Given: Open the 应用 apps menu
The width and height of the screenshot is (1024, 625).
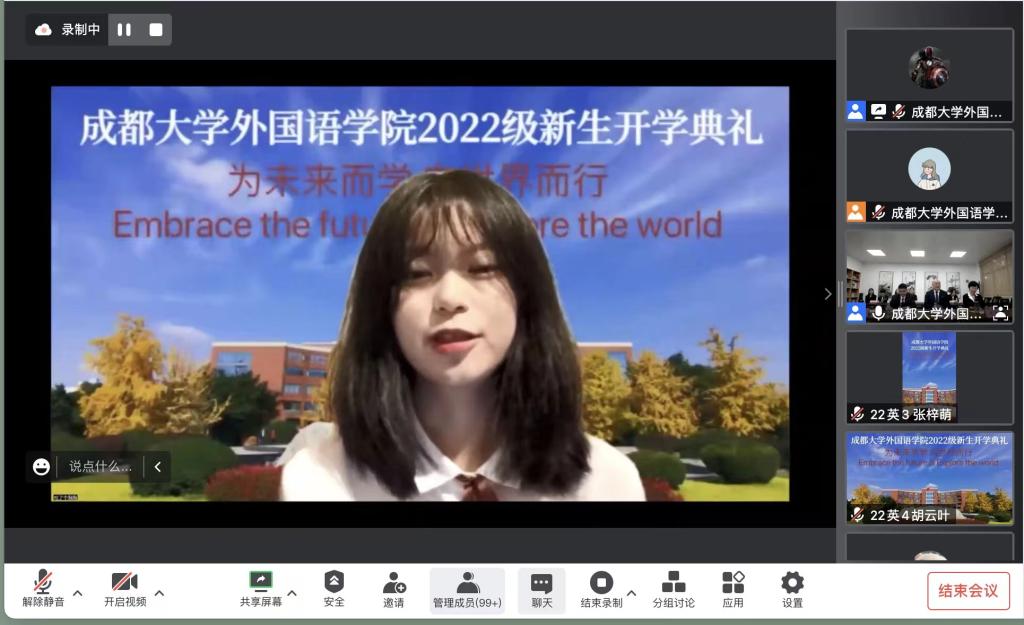Looking at the screenshot, I should pyautogui.click(x=733, y=589).
